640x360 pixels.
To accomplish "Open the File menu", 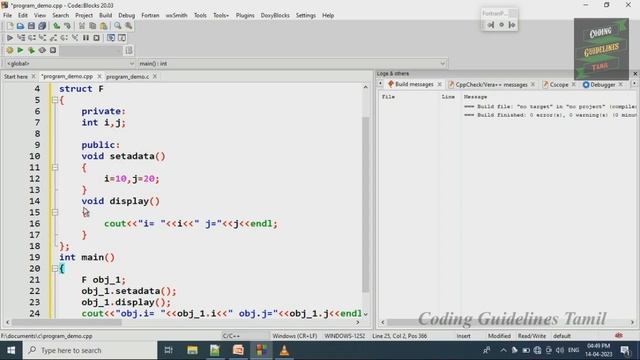I will tap(7, 15).
